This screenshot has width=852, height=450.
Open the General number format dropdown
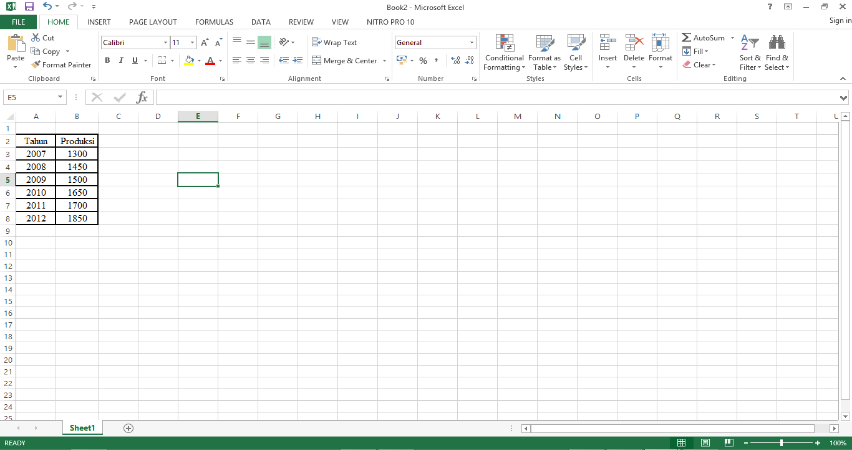472,42
